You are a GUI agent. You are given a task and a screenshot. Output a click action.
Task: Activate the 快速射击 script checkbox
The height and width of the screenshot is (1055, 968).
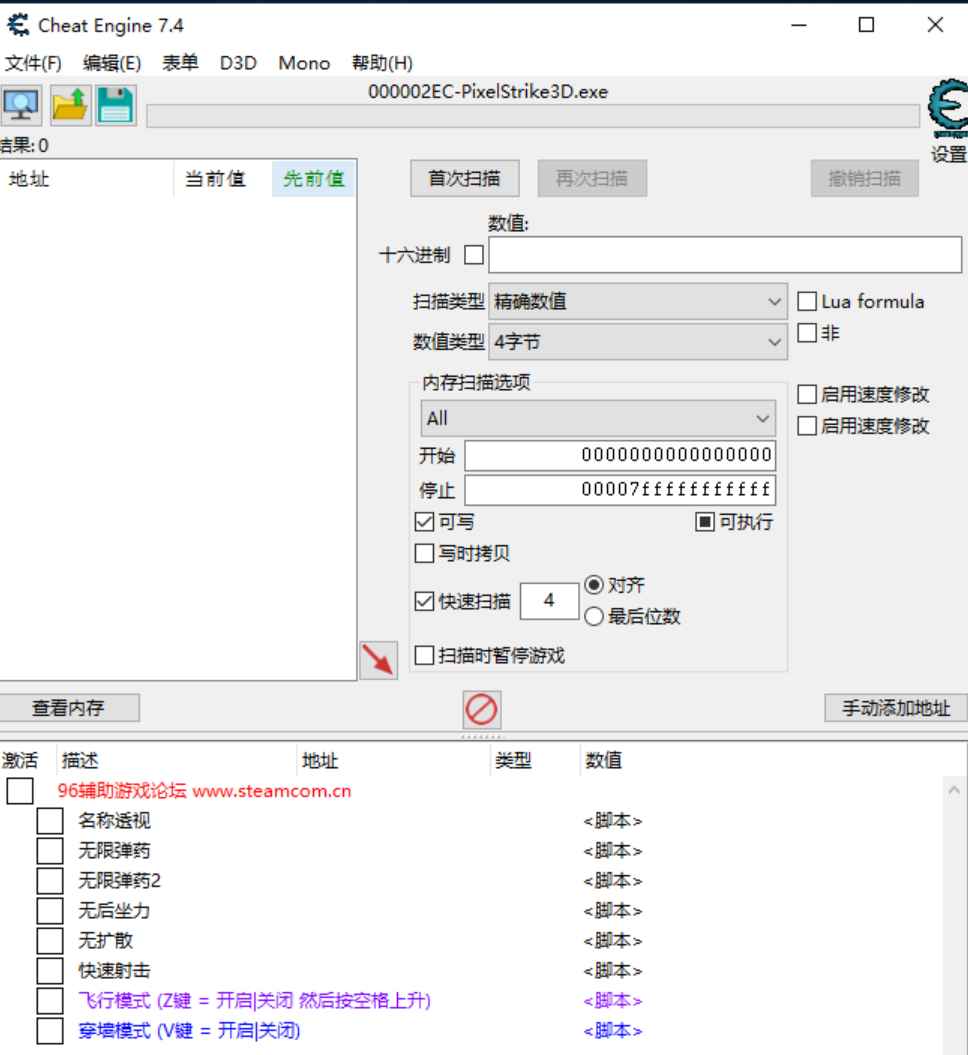pyautogui.click(x=50, y=970)
